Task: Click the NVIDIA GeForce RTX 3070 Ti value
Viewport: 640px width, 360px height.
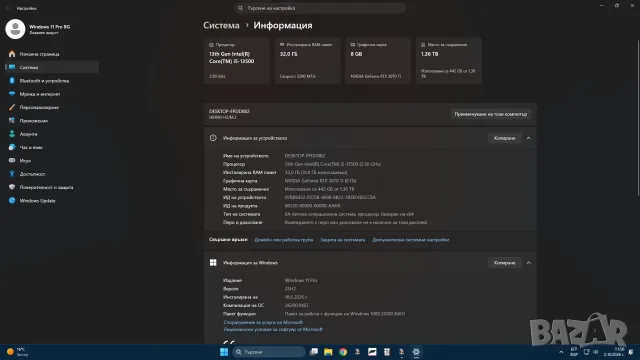Action: [320, 181]
